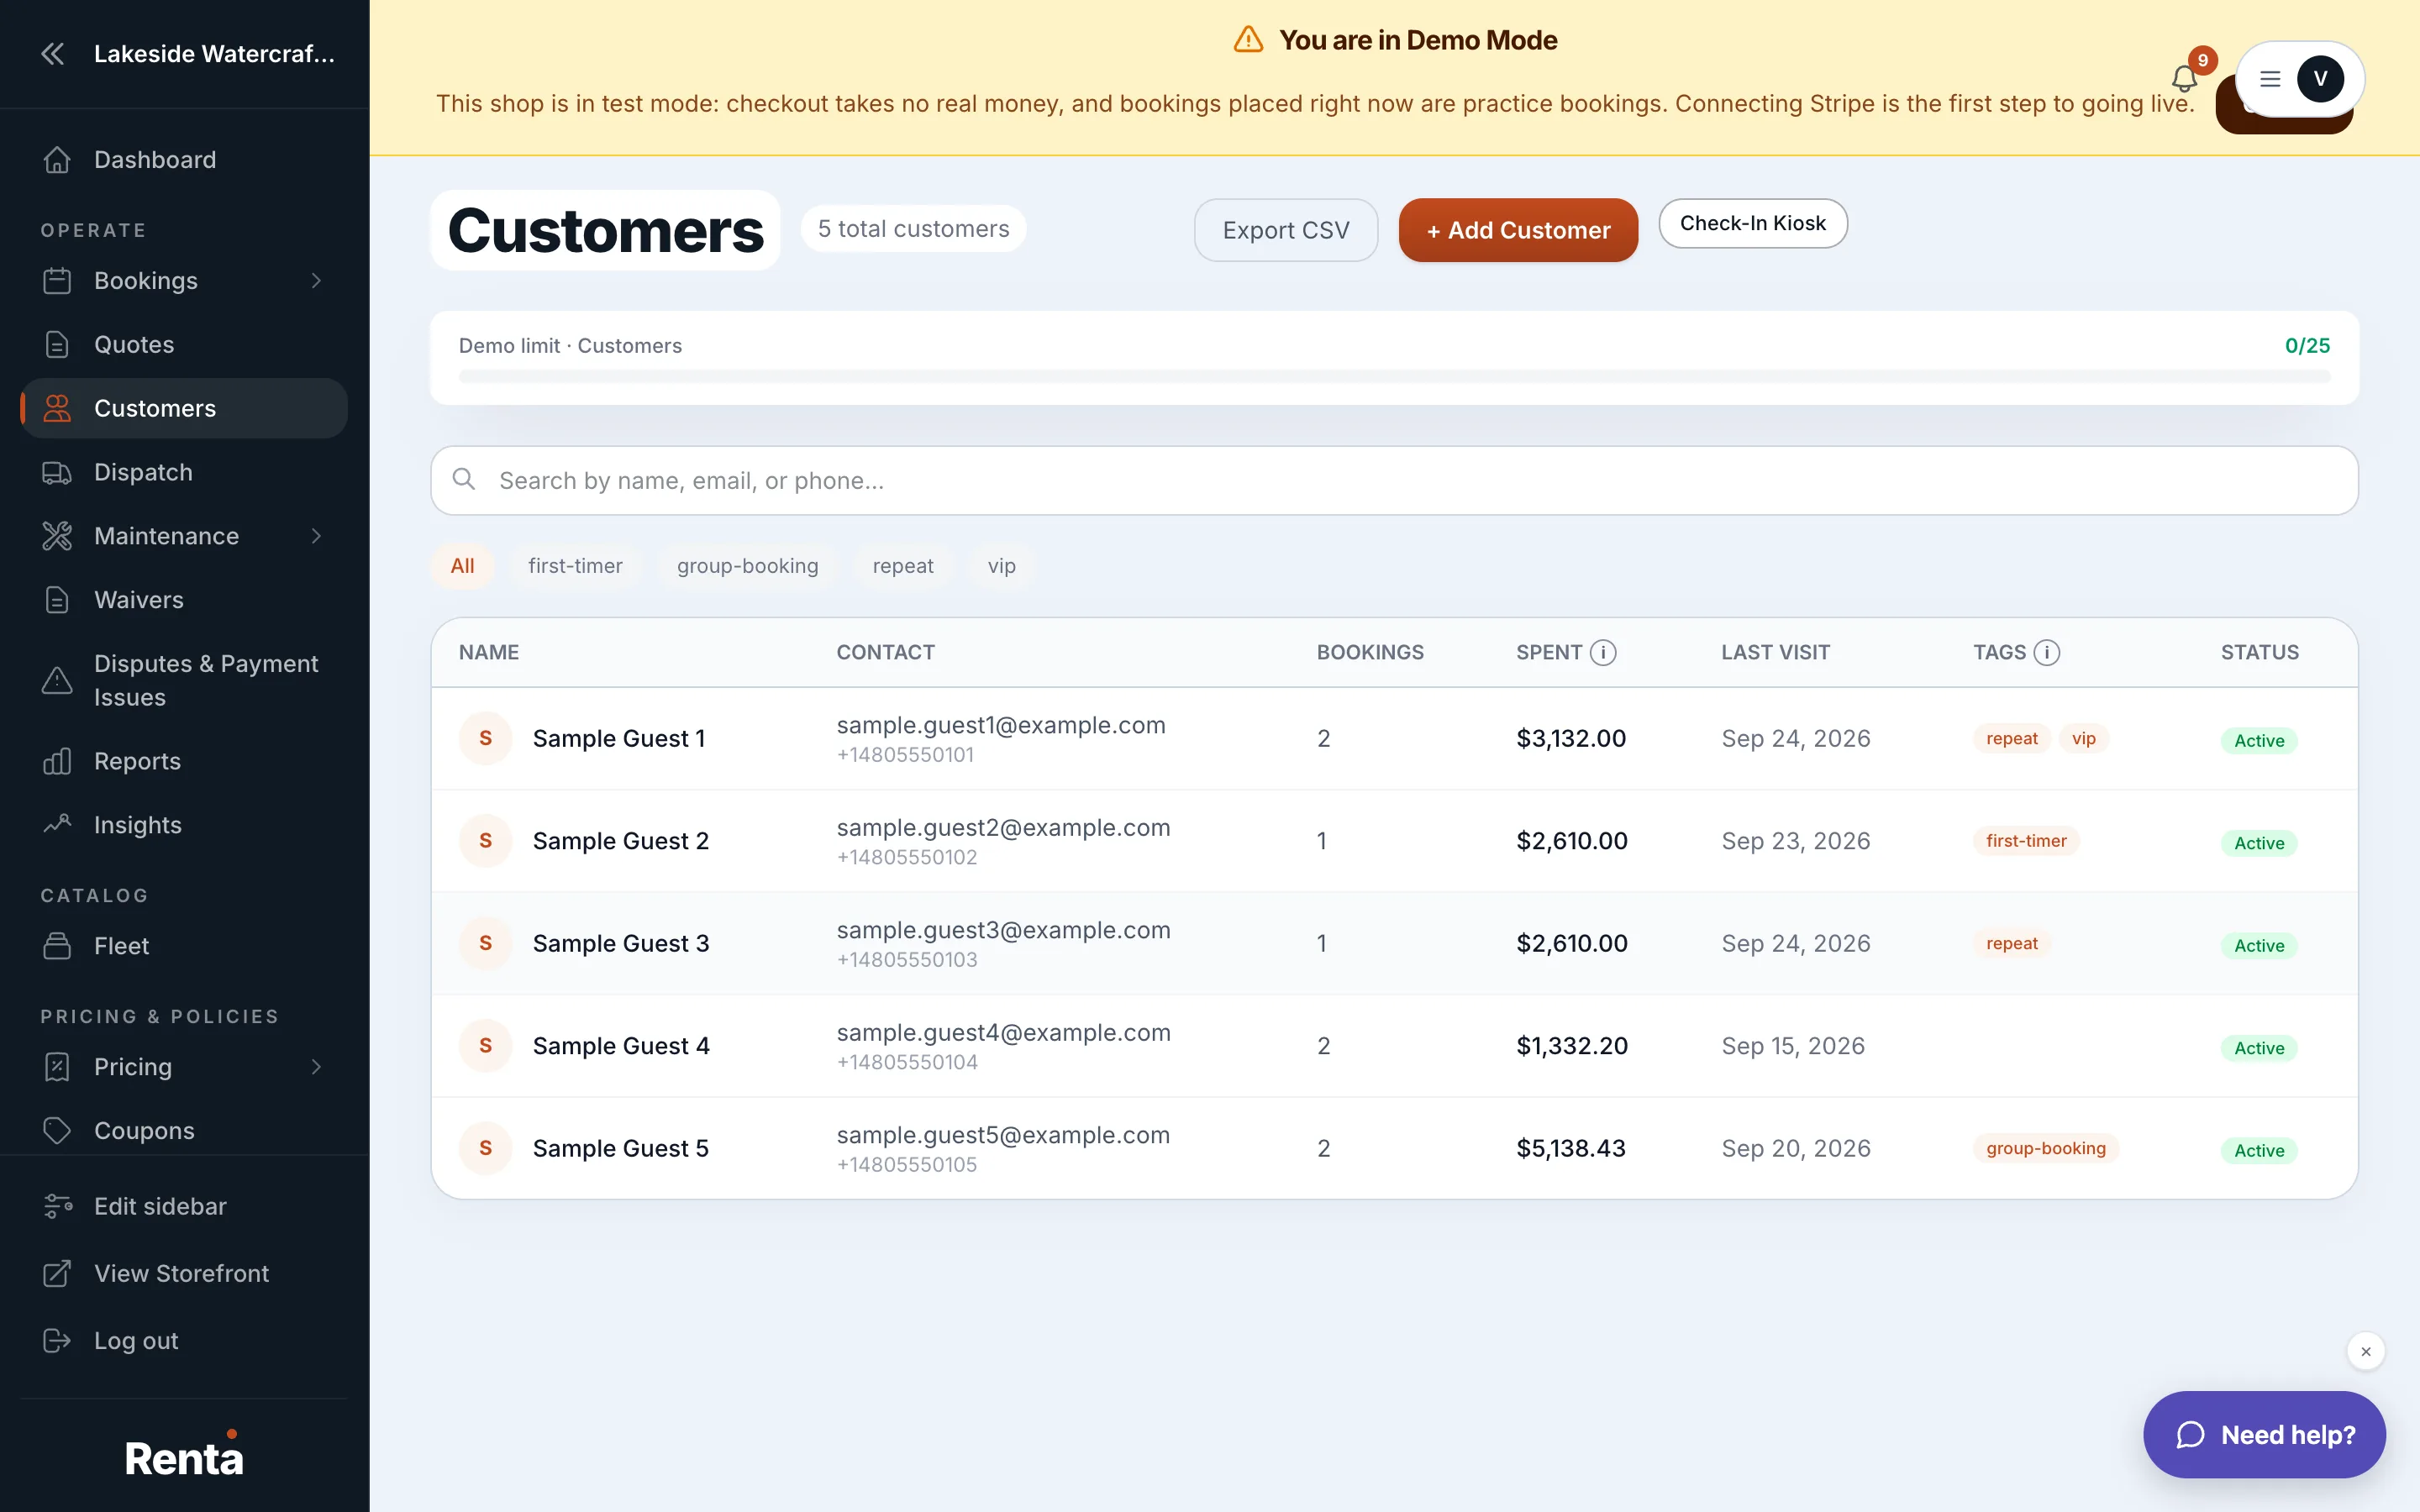
Task: Filter customers by repeat chip
Action: 903,566
